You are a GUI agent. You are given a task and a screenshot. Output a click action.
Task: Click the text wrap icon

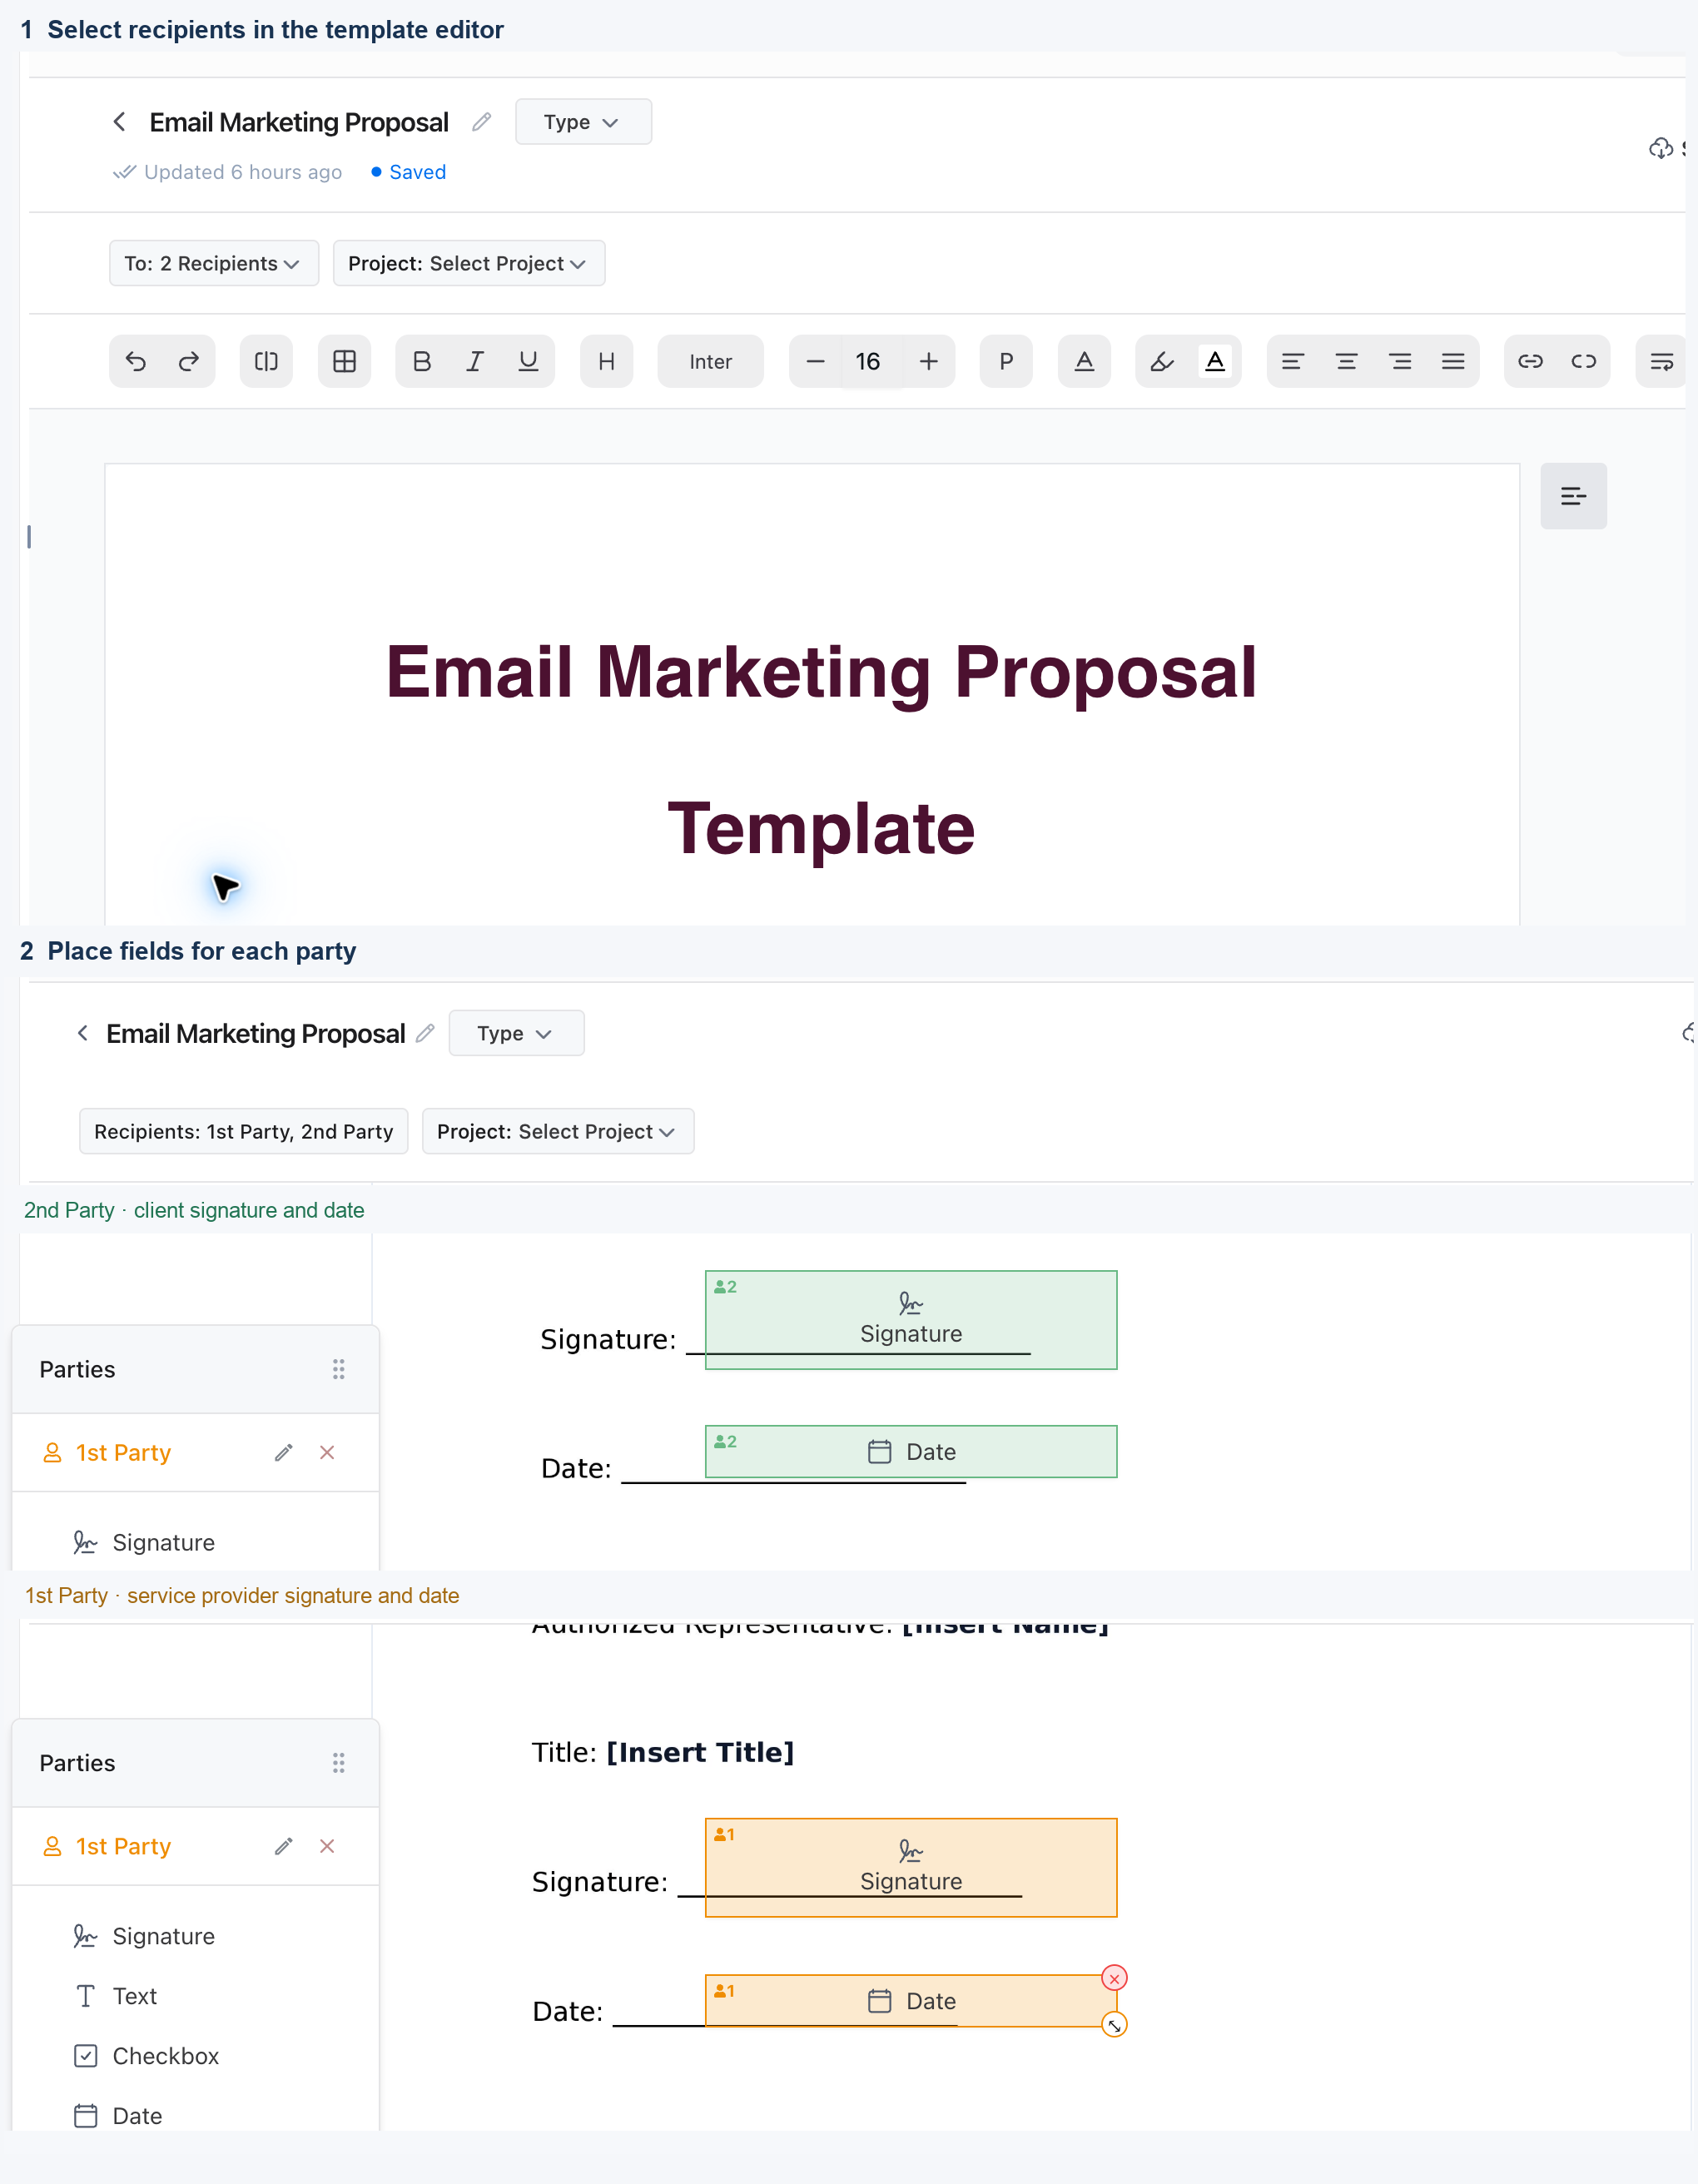[x=1661, y=361]
